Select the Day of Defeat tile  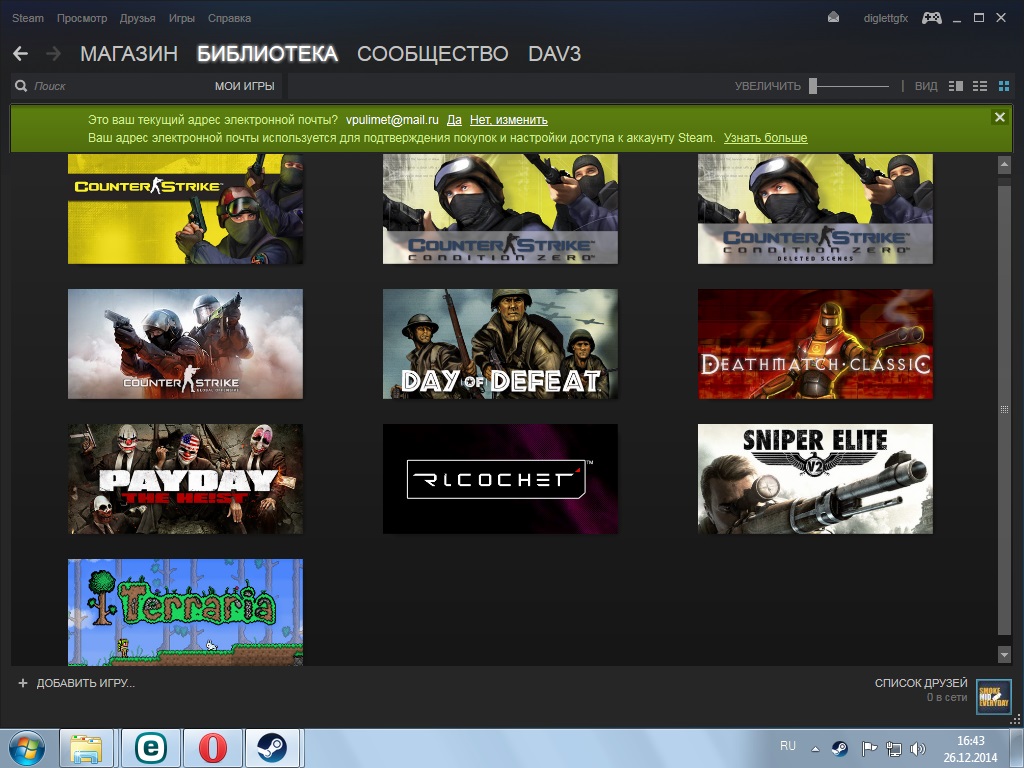500,344
